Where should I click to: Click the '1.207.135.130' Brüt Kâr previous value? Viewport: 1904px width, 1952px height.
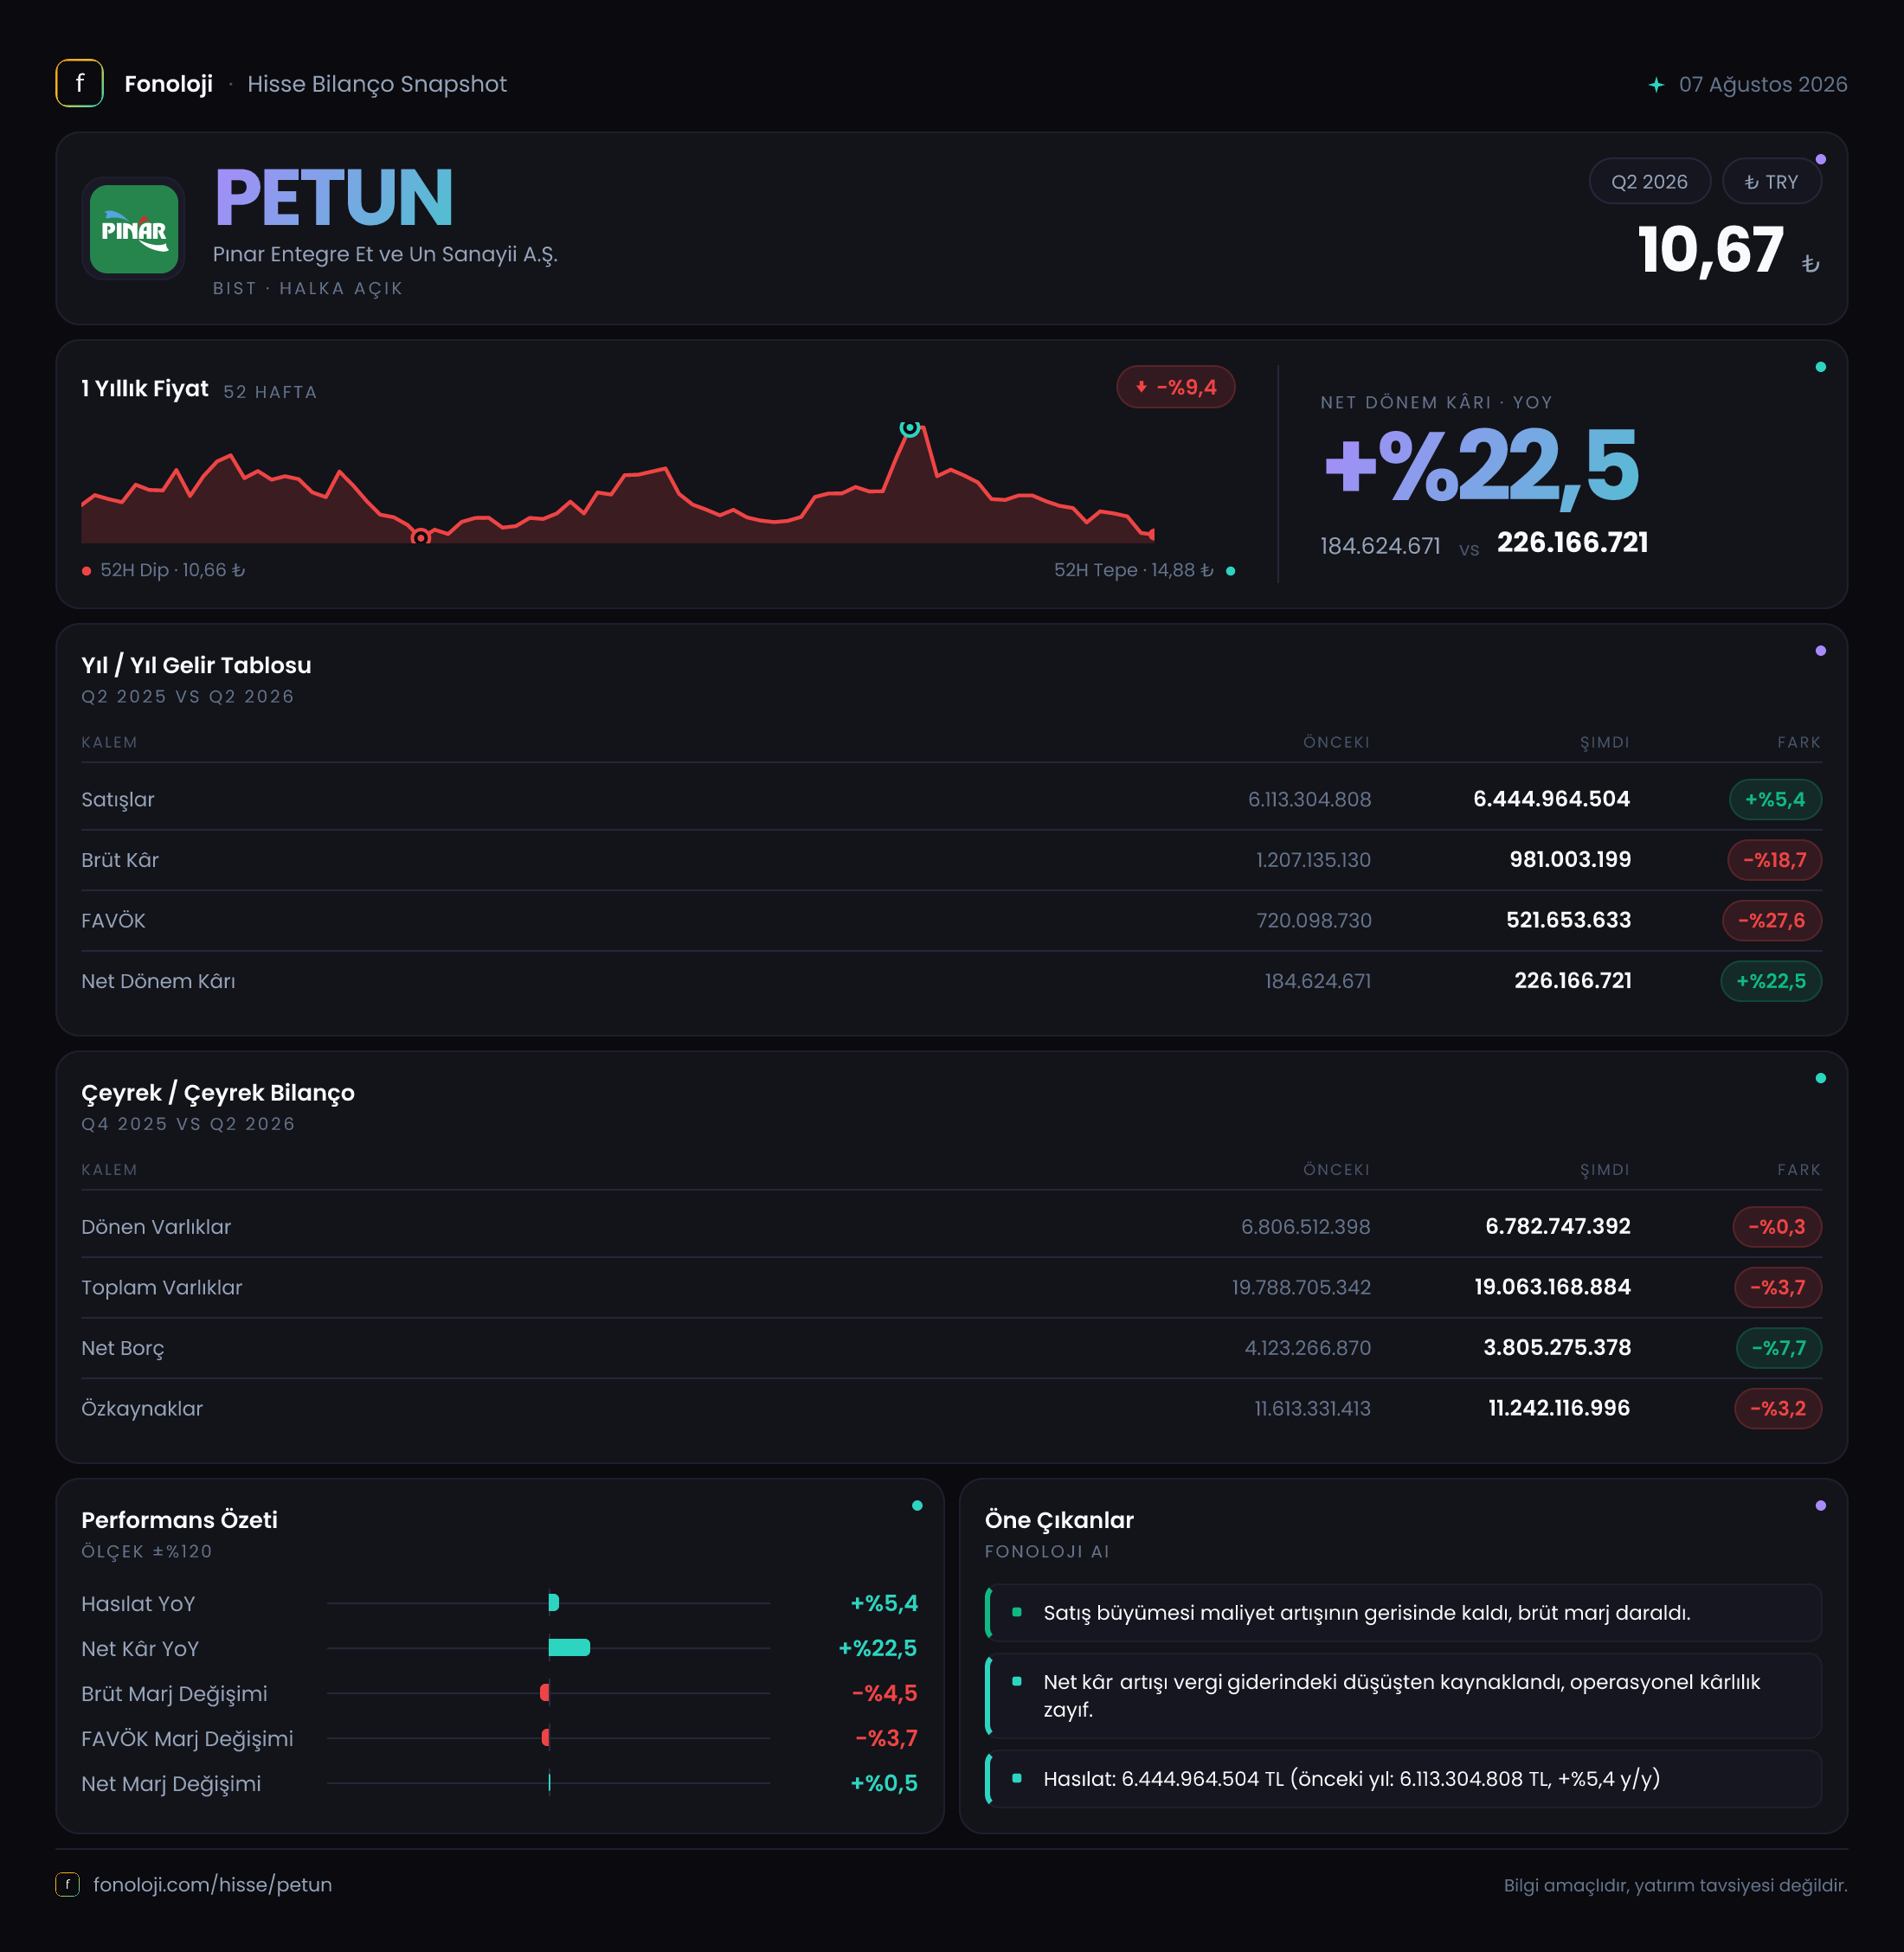1313,860
